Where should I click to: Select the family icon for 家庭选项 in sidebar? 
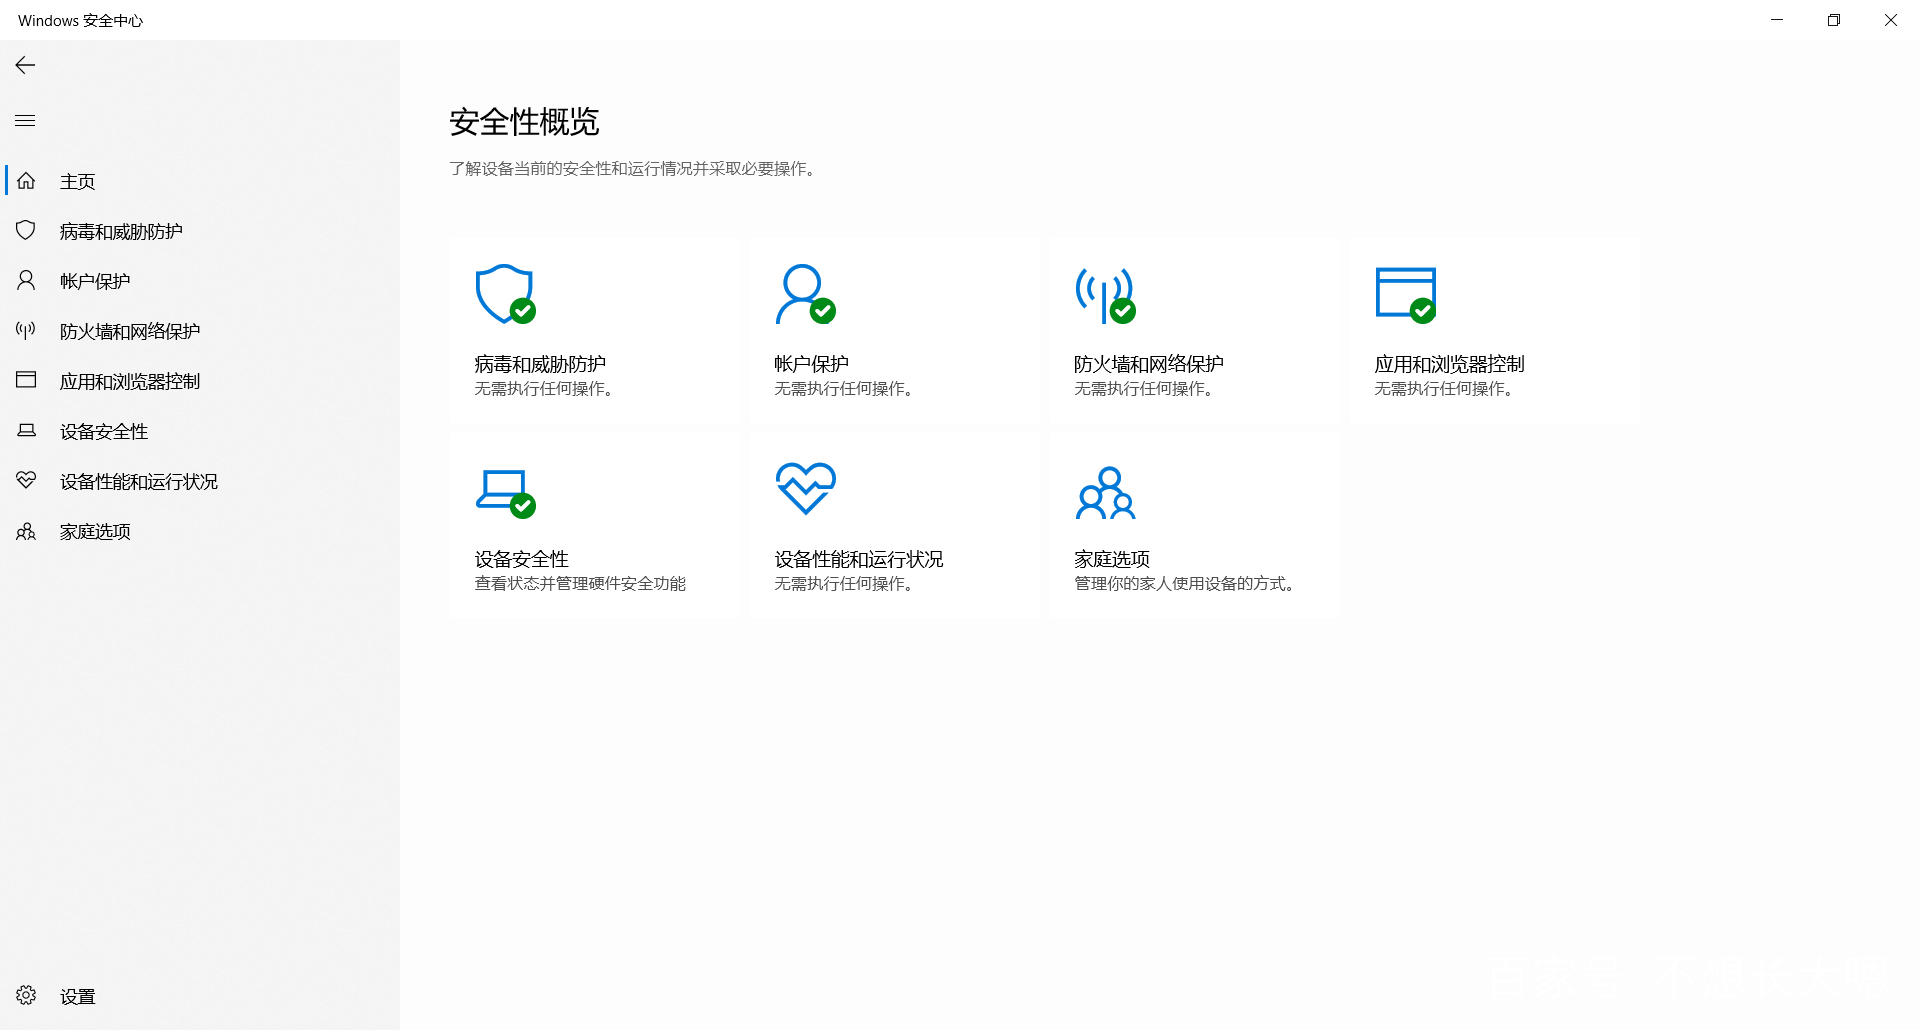point(26,531)
